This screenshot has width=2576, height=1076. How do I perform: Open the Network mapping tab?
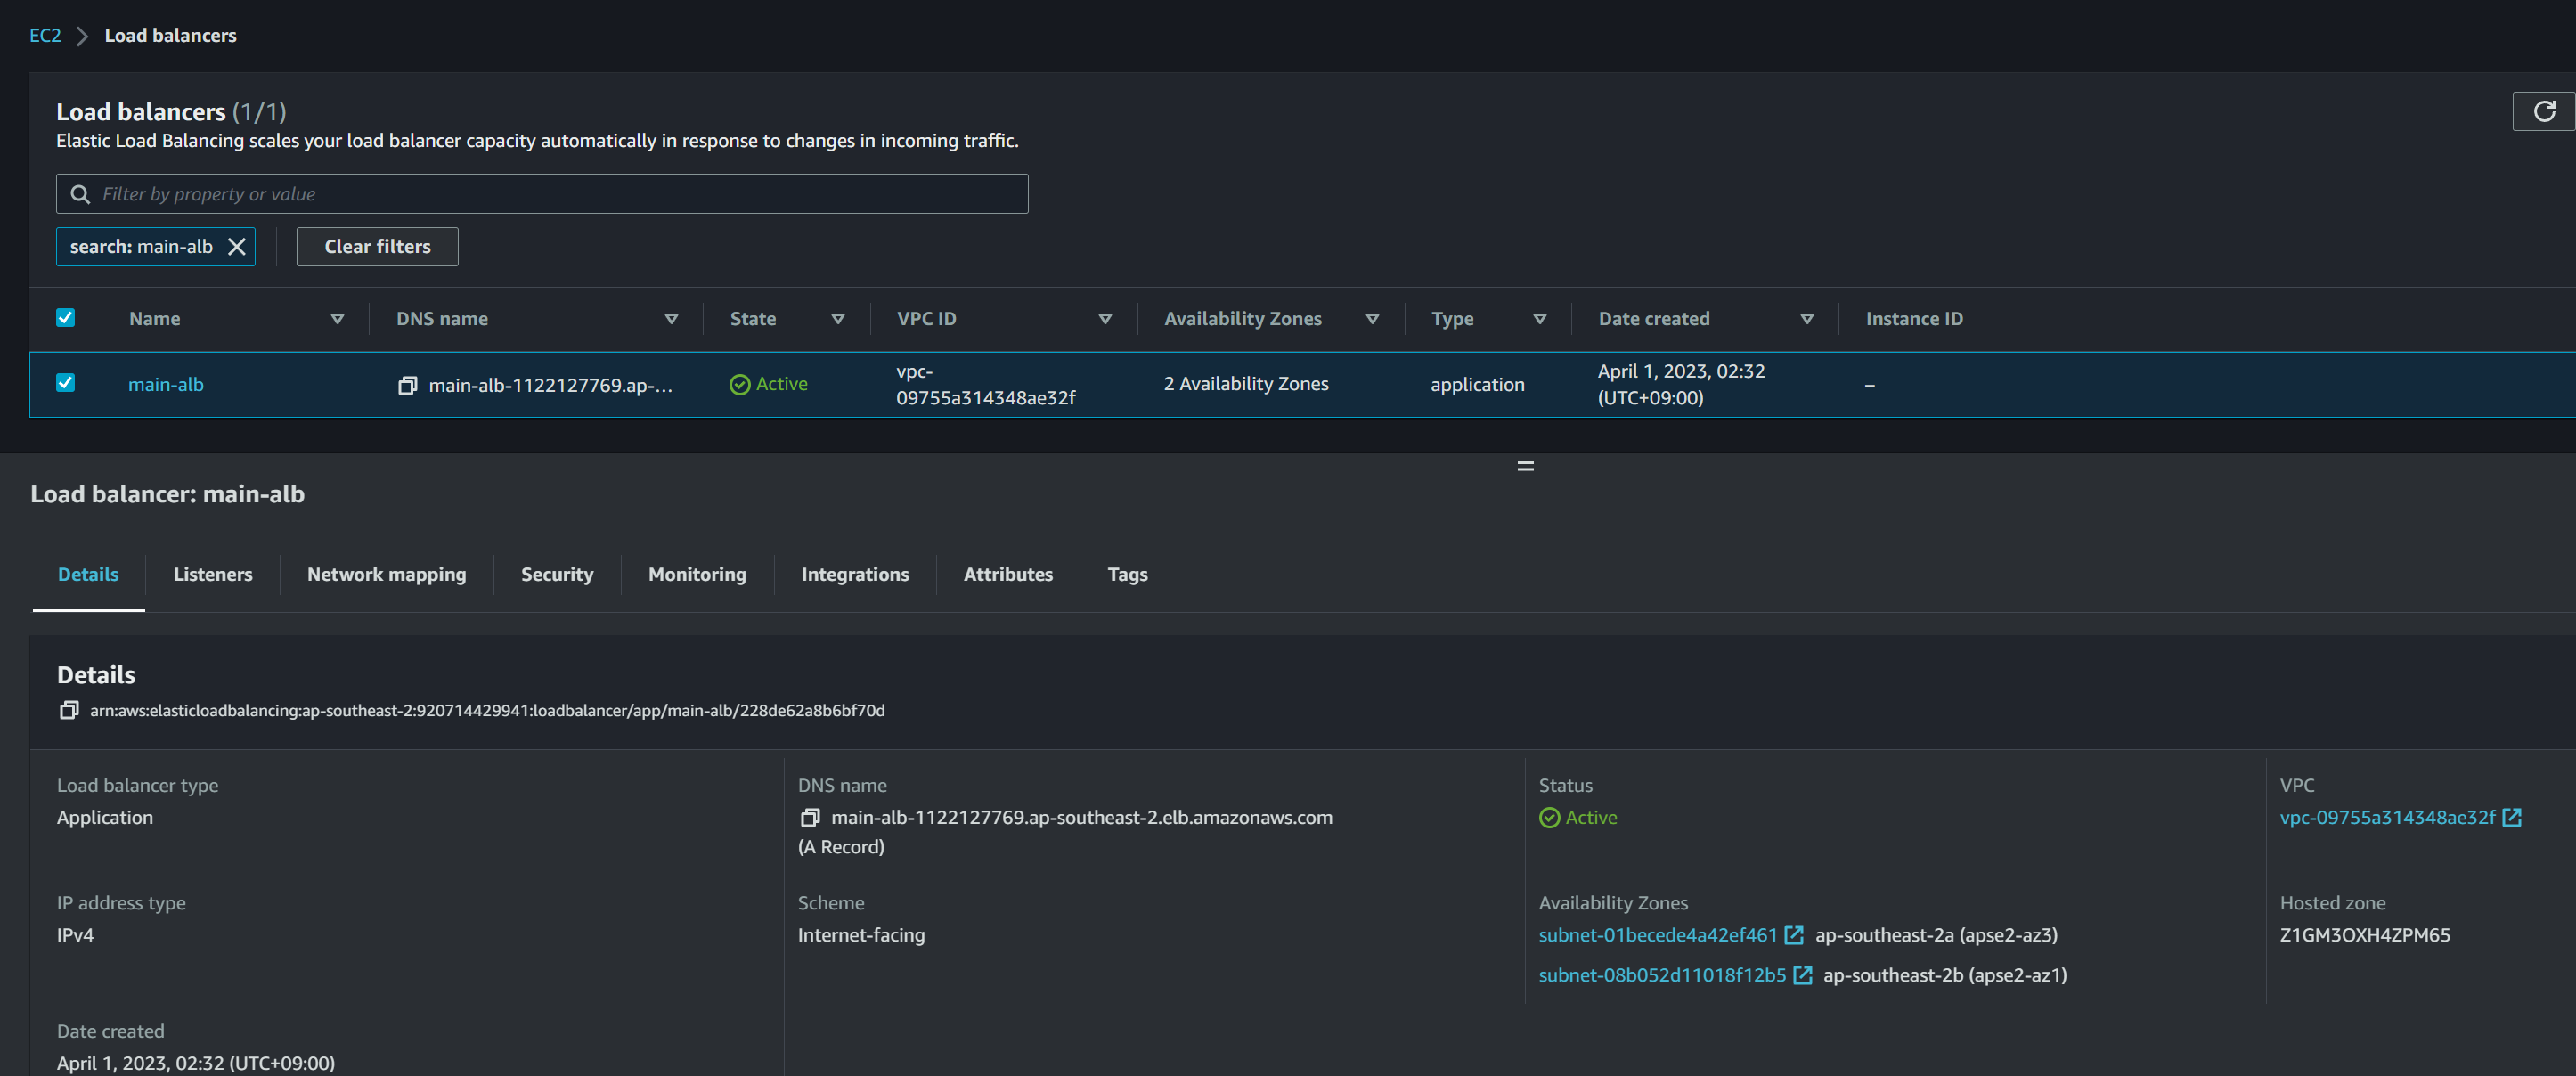(386, 574)
